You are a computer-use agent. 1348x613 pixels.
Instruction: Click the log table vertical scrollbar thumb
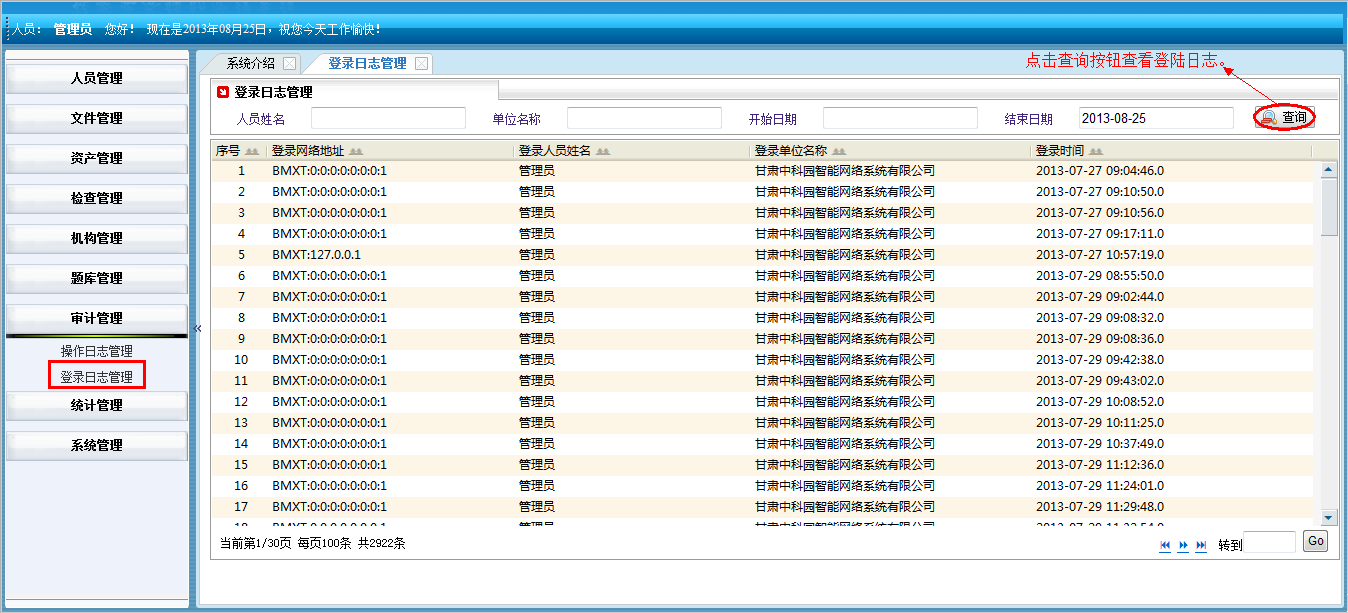(1329, 206)
